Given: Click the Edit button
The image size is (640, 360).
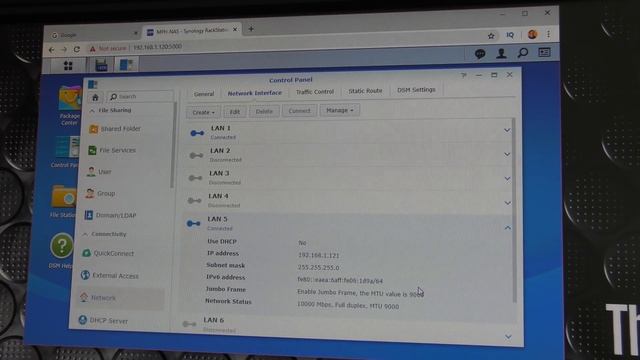Looking at the screenshot, I should click(235, 111).
